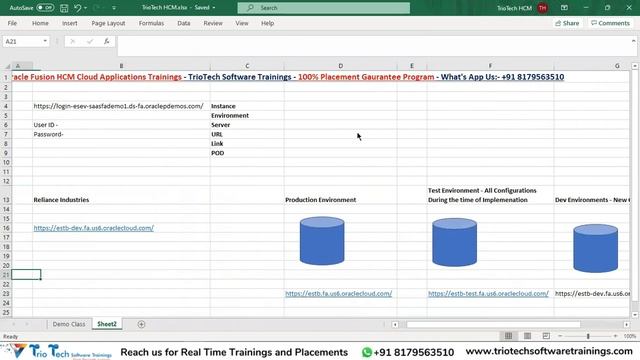Click the 'Password-' cell
Image resolution: width=640 pixels, height=360 pixels.
click(48, 134)
